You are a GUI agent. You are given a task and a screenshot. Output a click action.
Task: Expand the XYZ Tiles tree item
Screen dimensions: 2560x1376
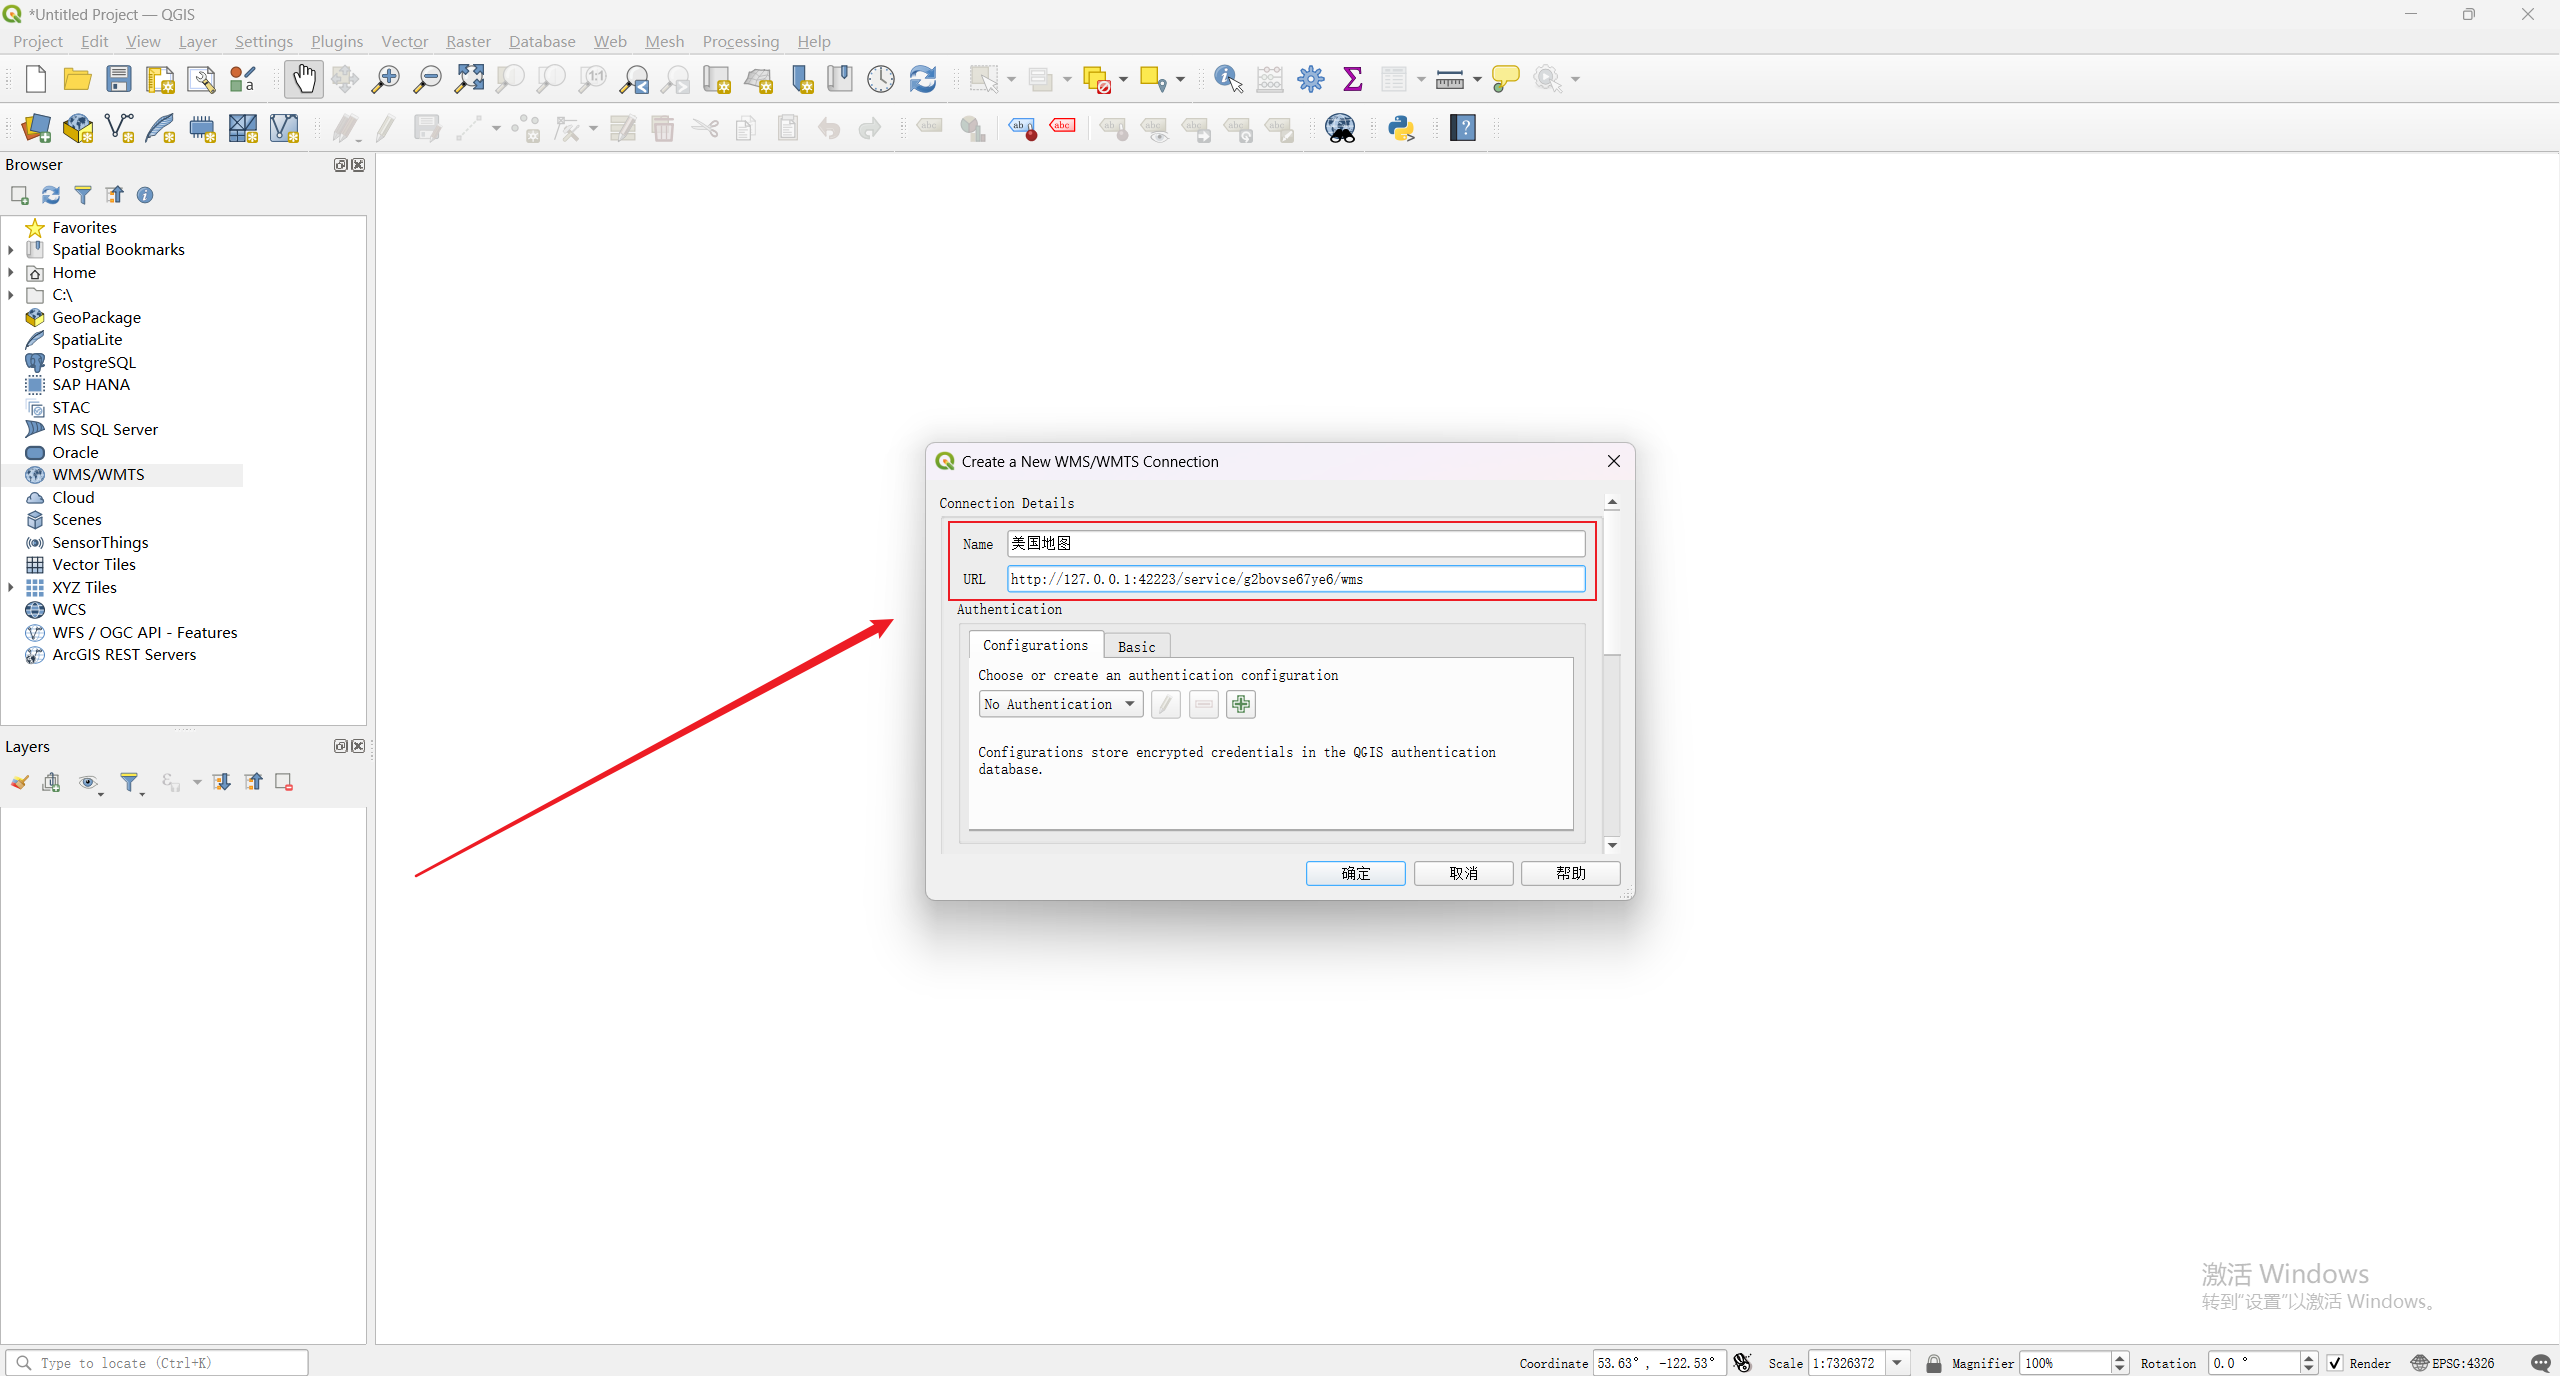pyautogui.click(x=11, y=588)
